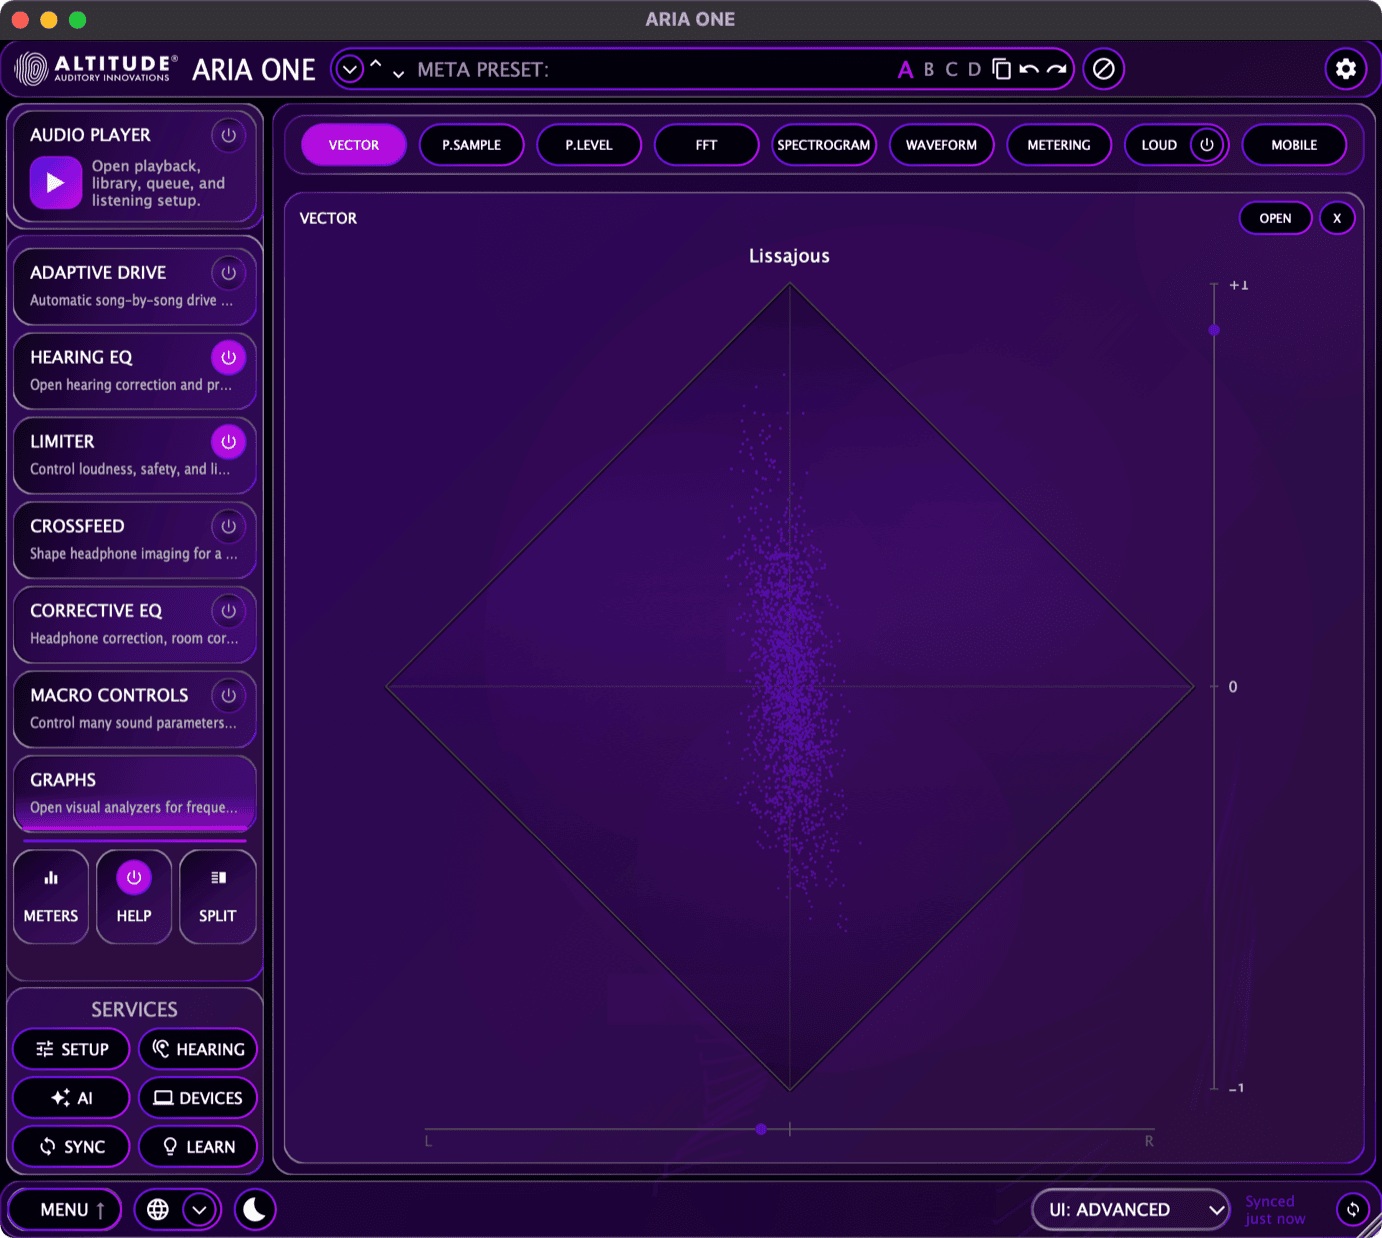Screen dimensions: 1382x1238
Task: Enable Adaptive Drive power toggle
Action: (x=228, y=273)
